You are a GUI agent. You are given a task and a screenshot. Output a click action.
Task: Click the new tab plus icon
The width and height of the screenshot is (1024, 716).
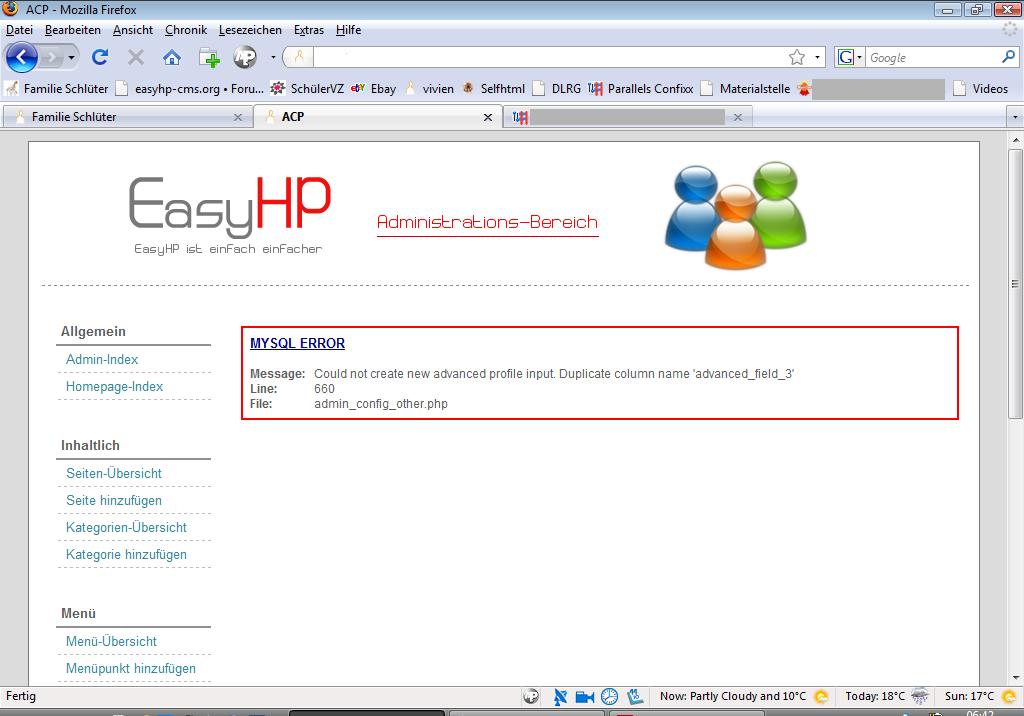(209, 57)
